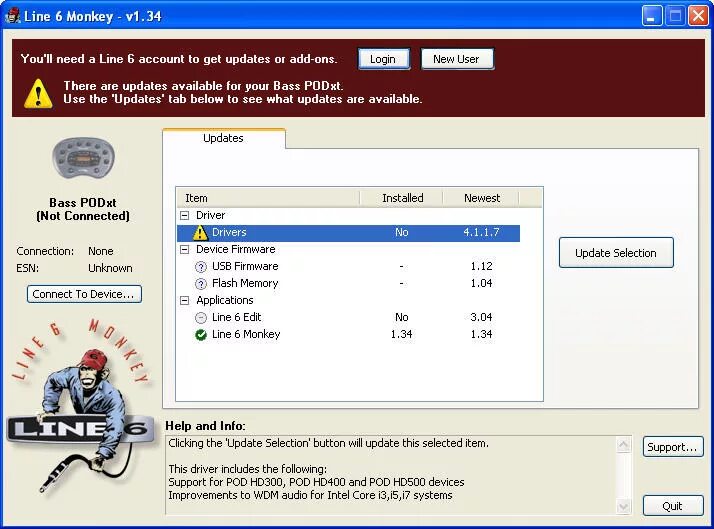Screen dimensions: 714x529
Task: Click the 1.12 USB Firmware newest version
Action: pyautogui.click(x=481, y=266)
